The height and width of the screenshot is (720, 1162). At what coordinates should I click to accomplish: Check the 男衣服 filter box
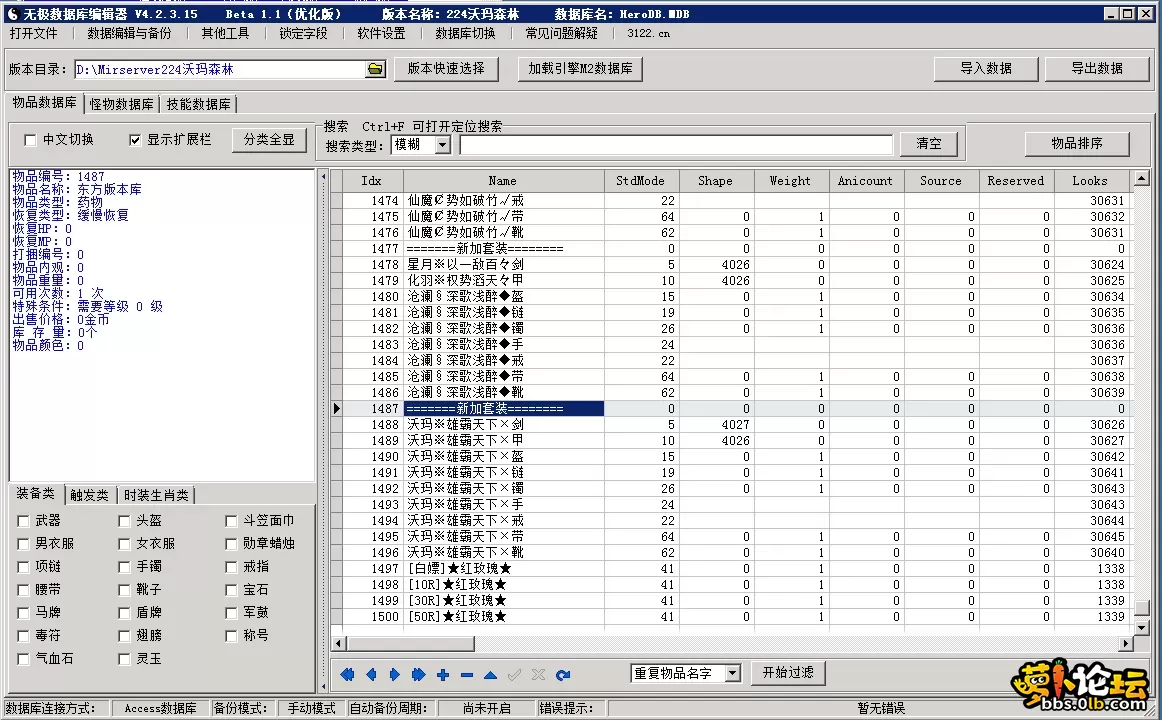click(23, 544)
